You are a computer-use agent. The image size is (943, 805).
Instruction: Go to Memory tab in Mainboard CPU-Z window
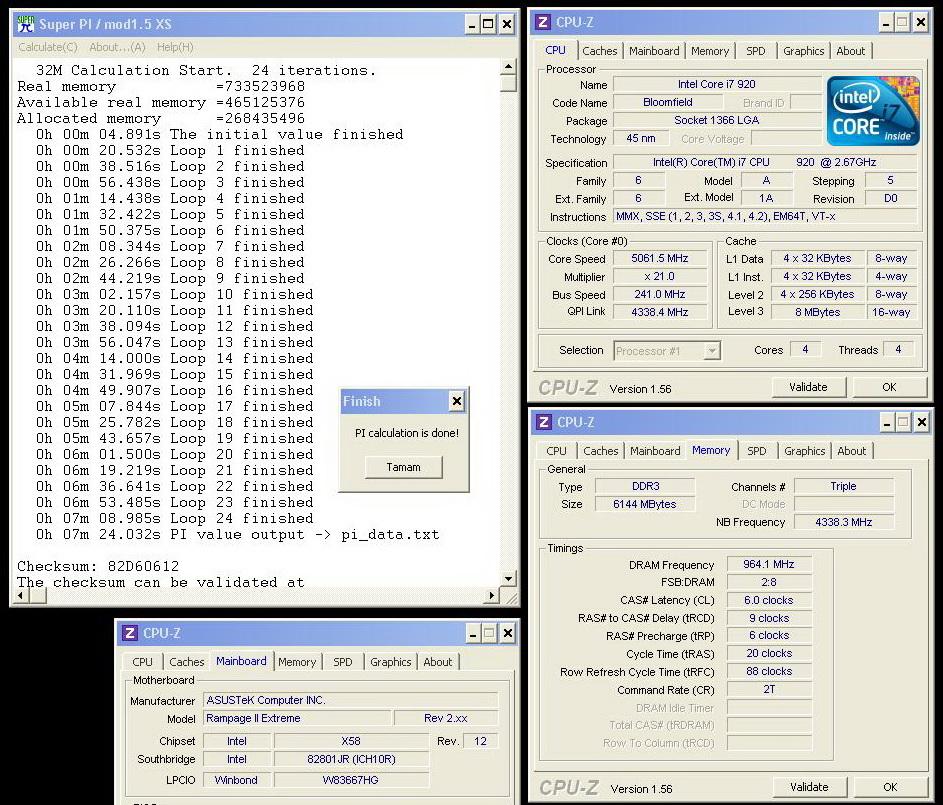(297, 662)
